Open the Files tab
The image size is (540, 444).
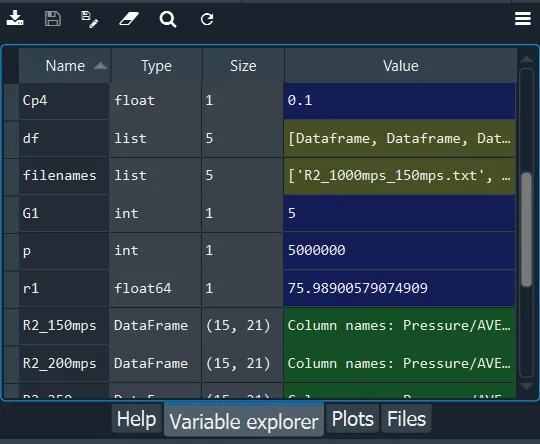406,419
